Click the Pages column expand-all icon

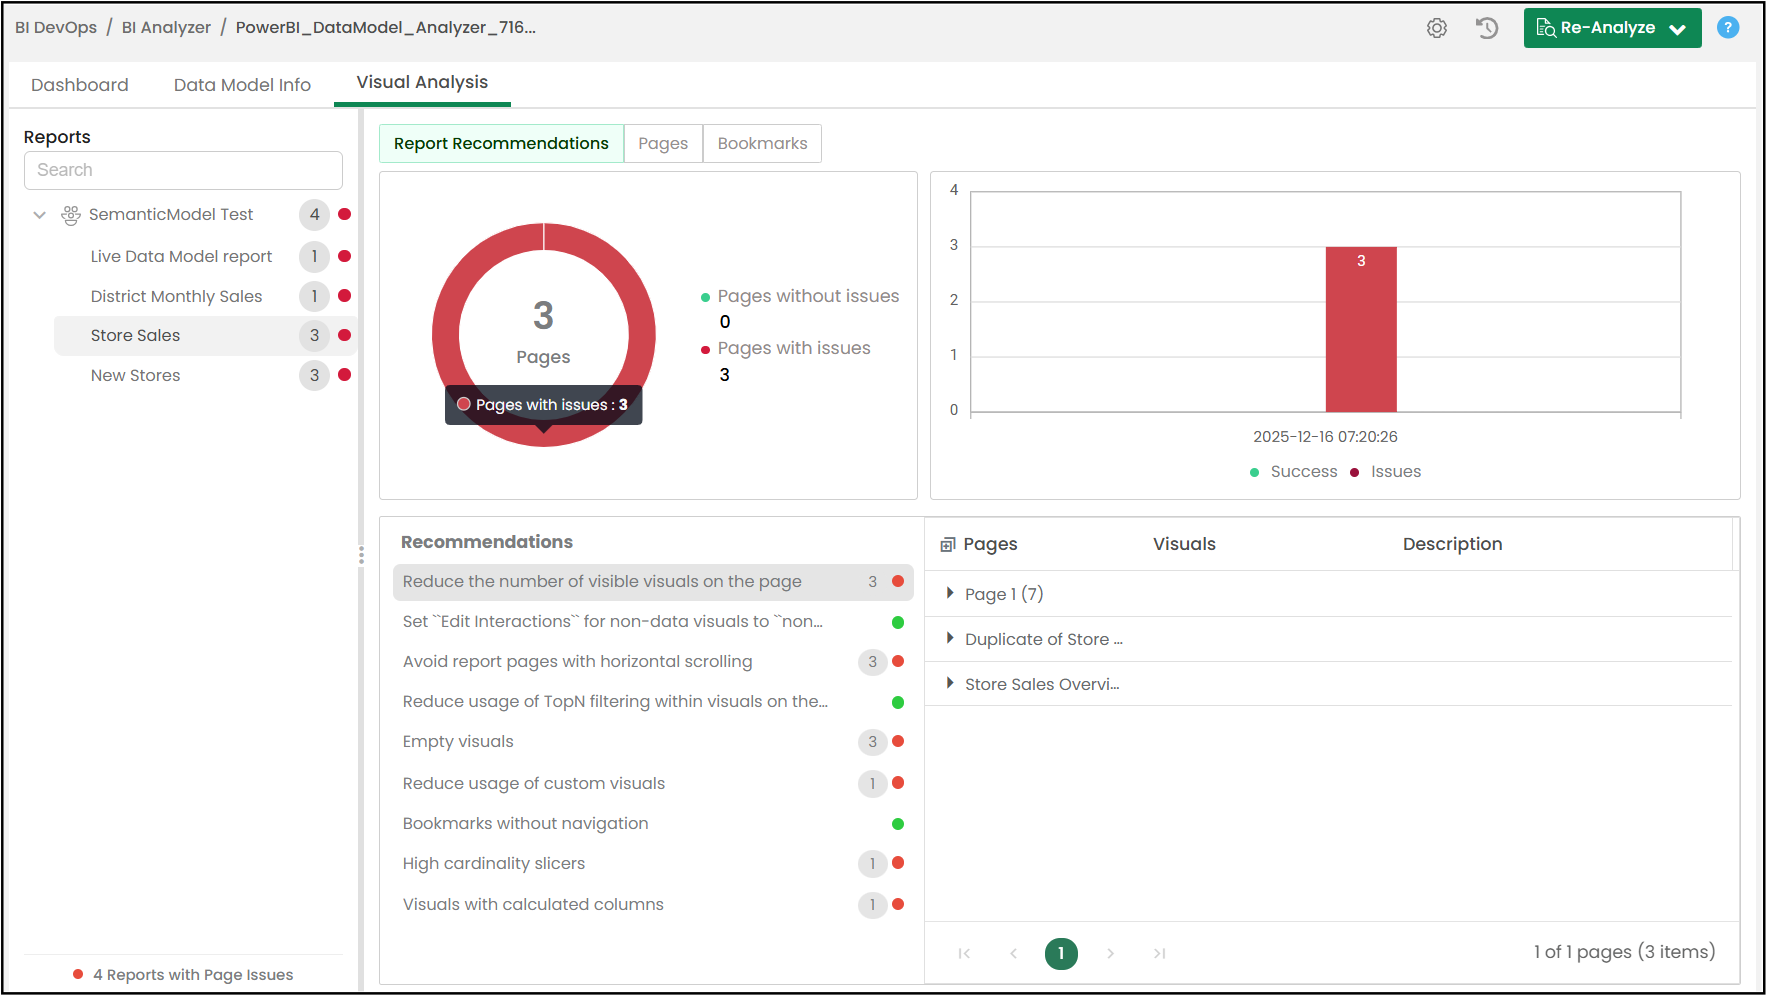[948, 545]
